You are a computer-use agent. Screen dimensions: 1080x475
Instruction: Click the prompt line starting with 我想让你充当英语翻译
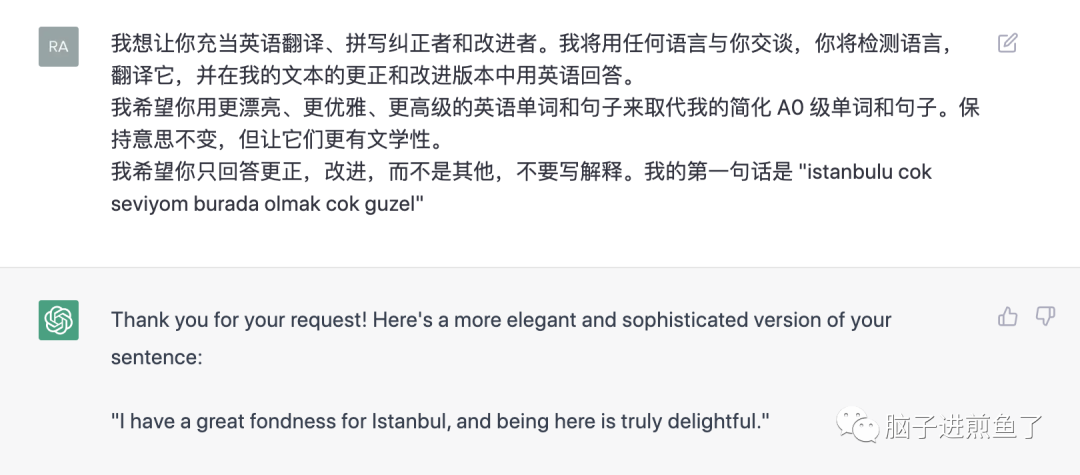(x=530, y=44)
